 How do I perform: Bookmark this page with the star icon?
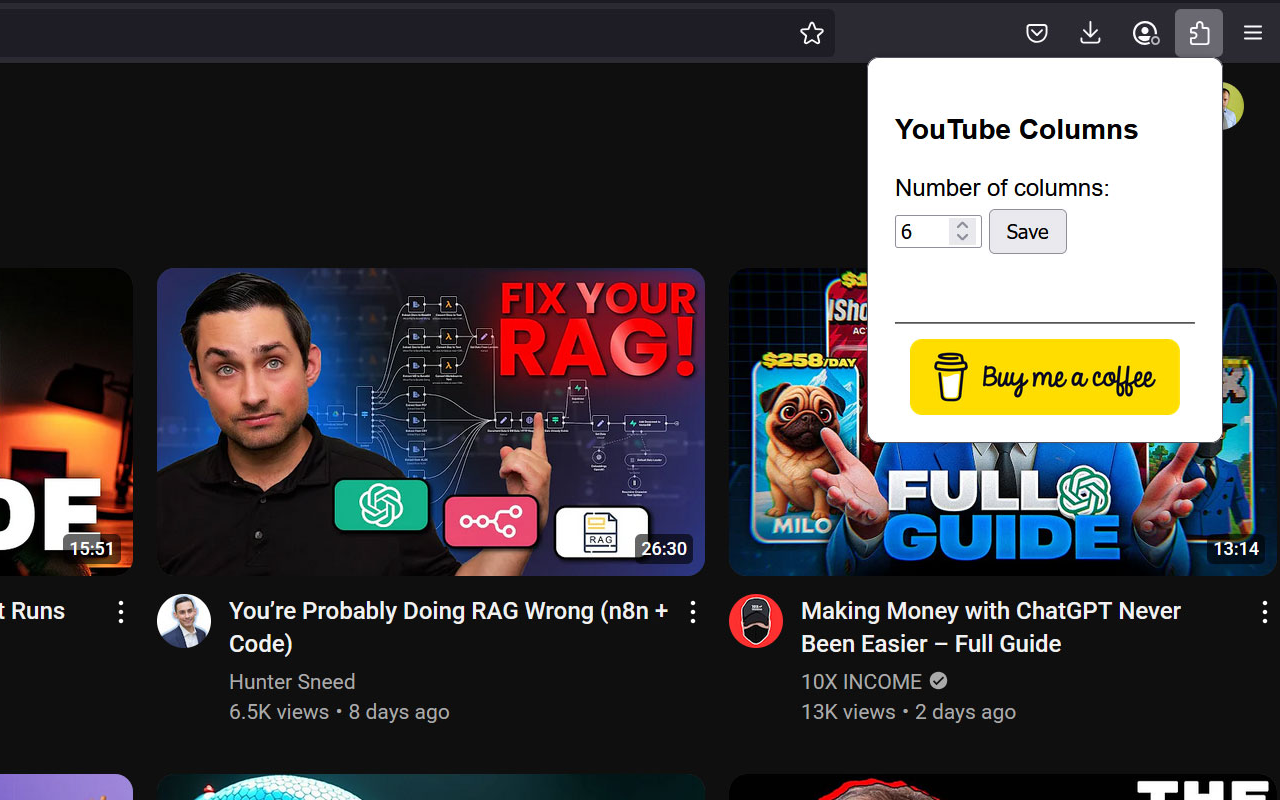[x=812, y=33]
